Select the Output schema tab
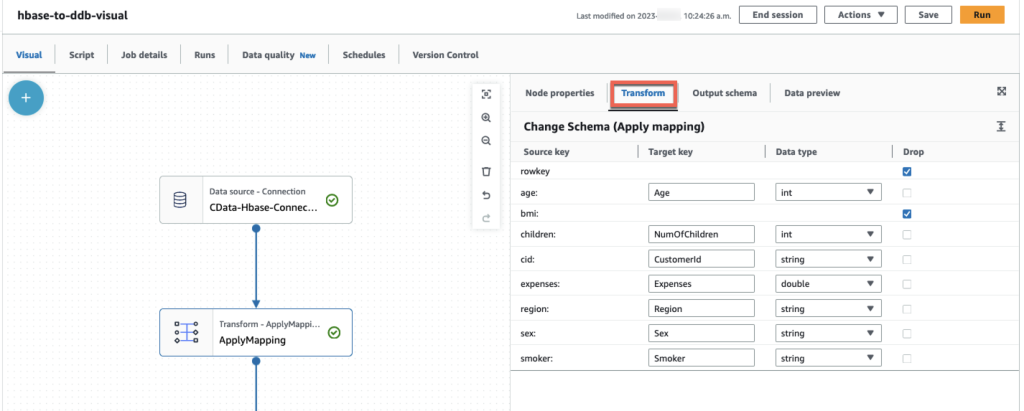This screenshot has height=411, width=1024. click(x=724, y=93)
